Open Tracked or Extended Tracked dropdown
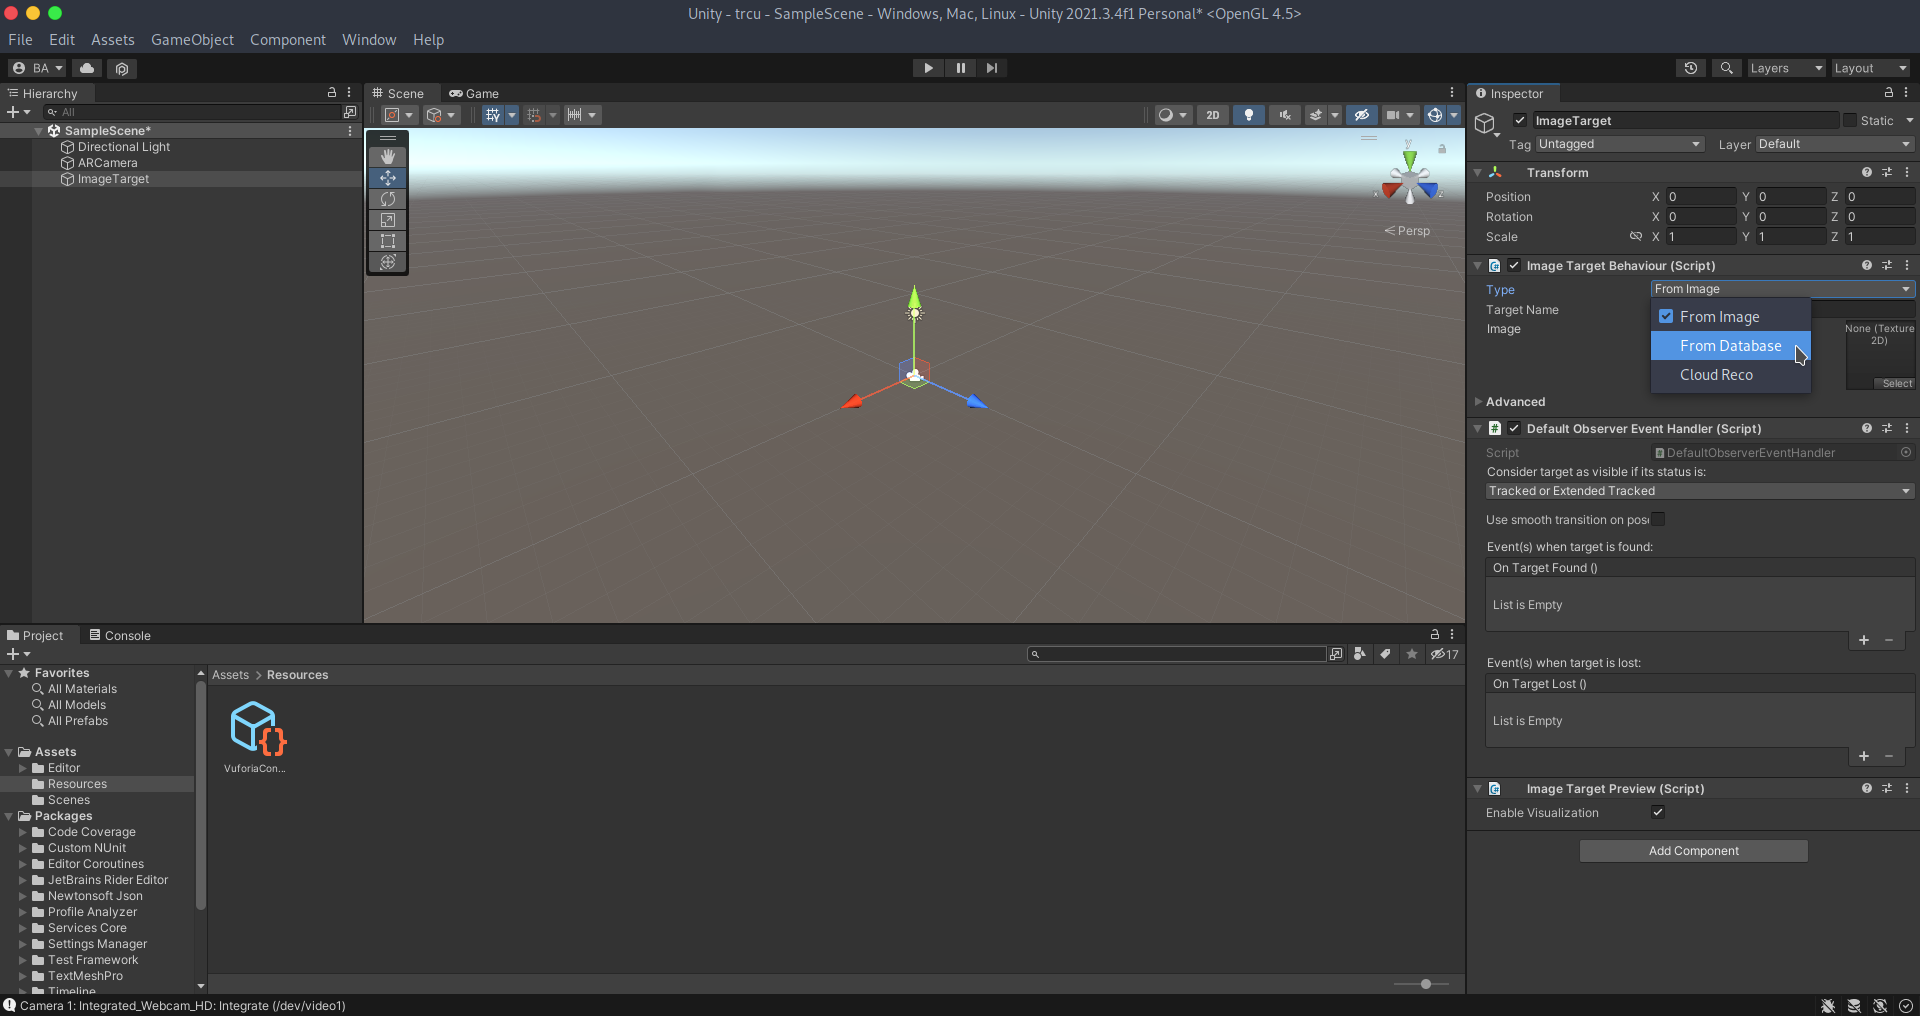The height and width of the screenshot is (1016, 1920). coord(1700,491)
